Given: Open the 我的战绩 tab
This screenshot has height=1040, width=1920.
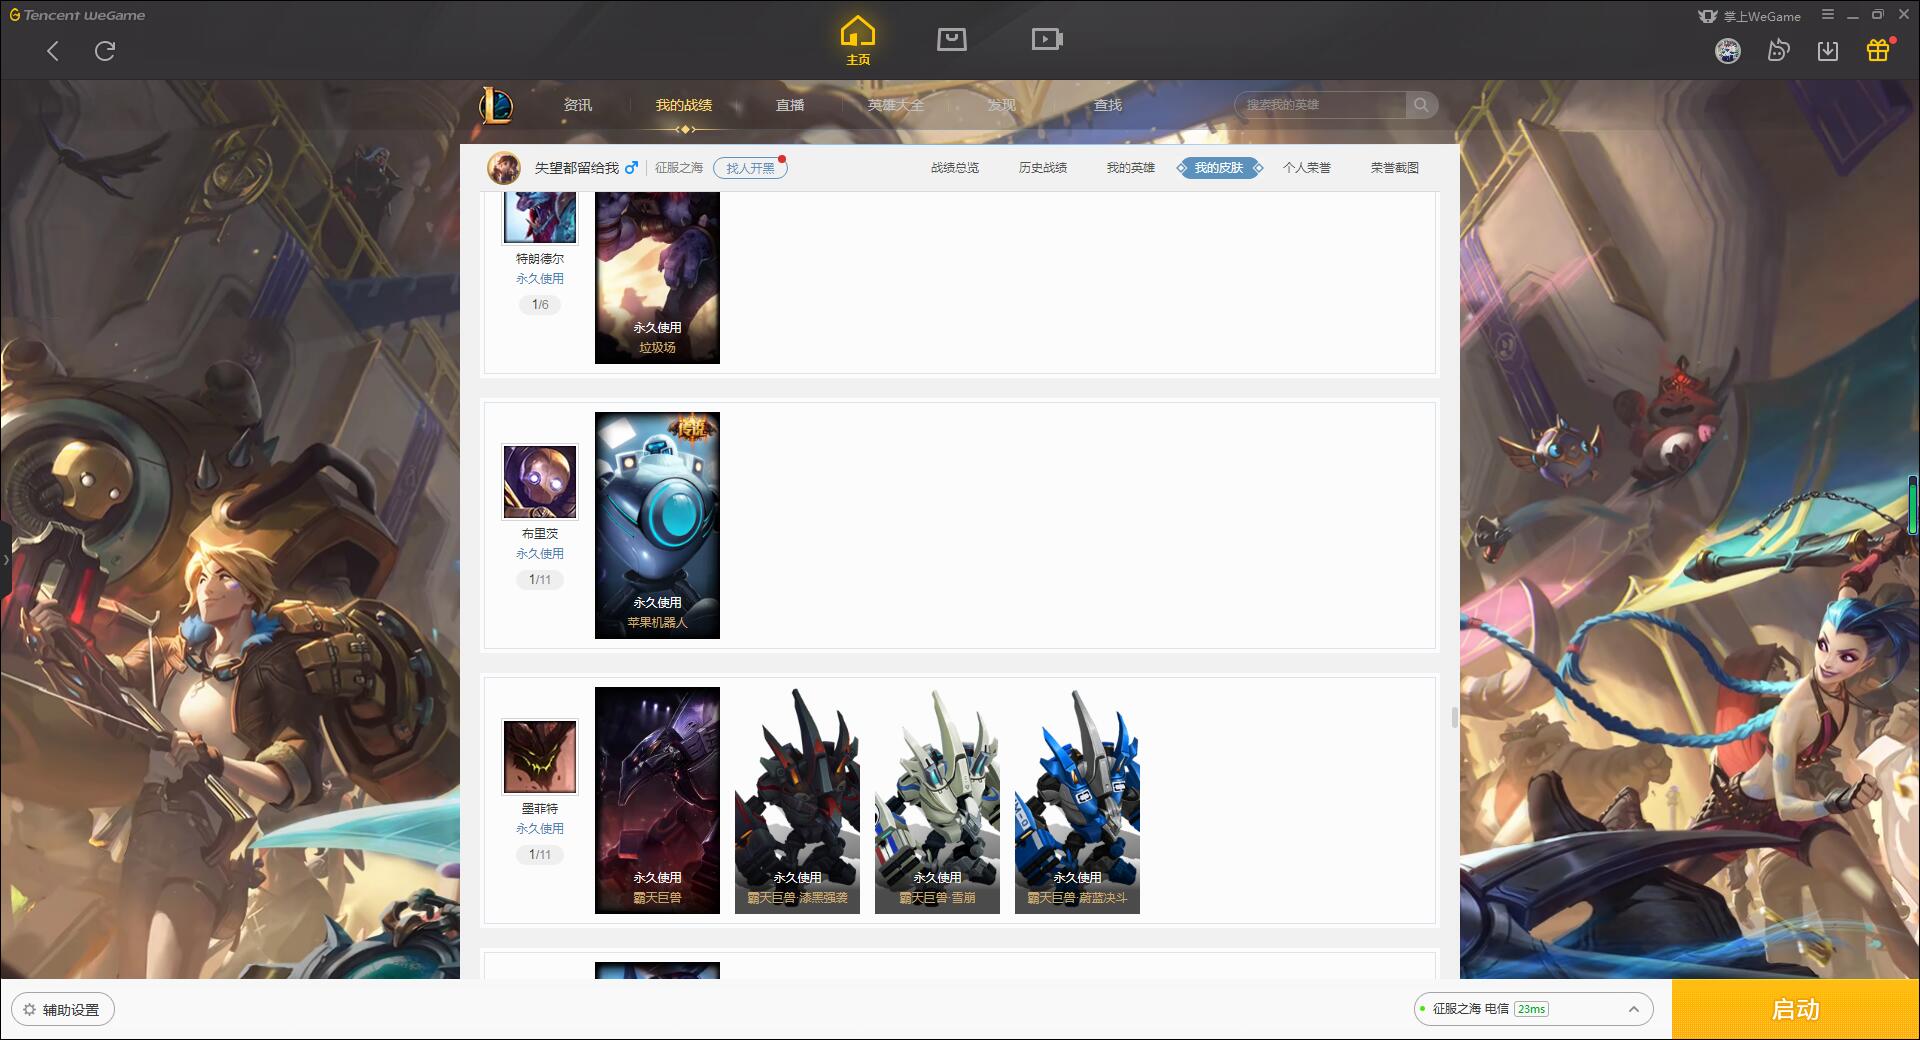Looking at the screenshot, I should (684, 105).
